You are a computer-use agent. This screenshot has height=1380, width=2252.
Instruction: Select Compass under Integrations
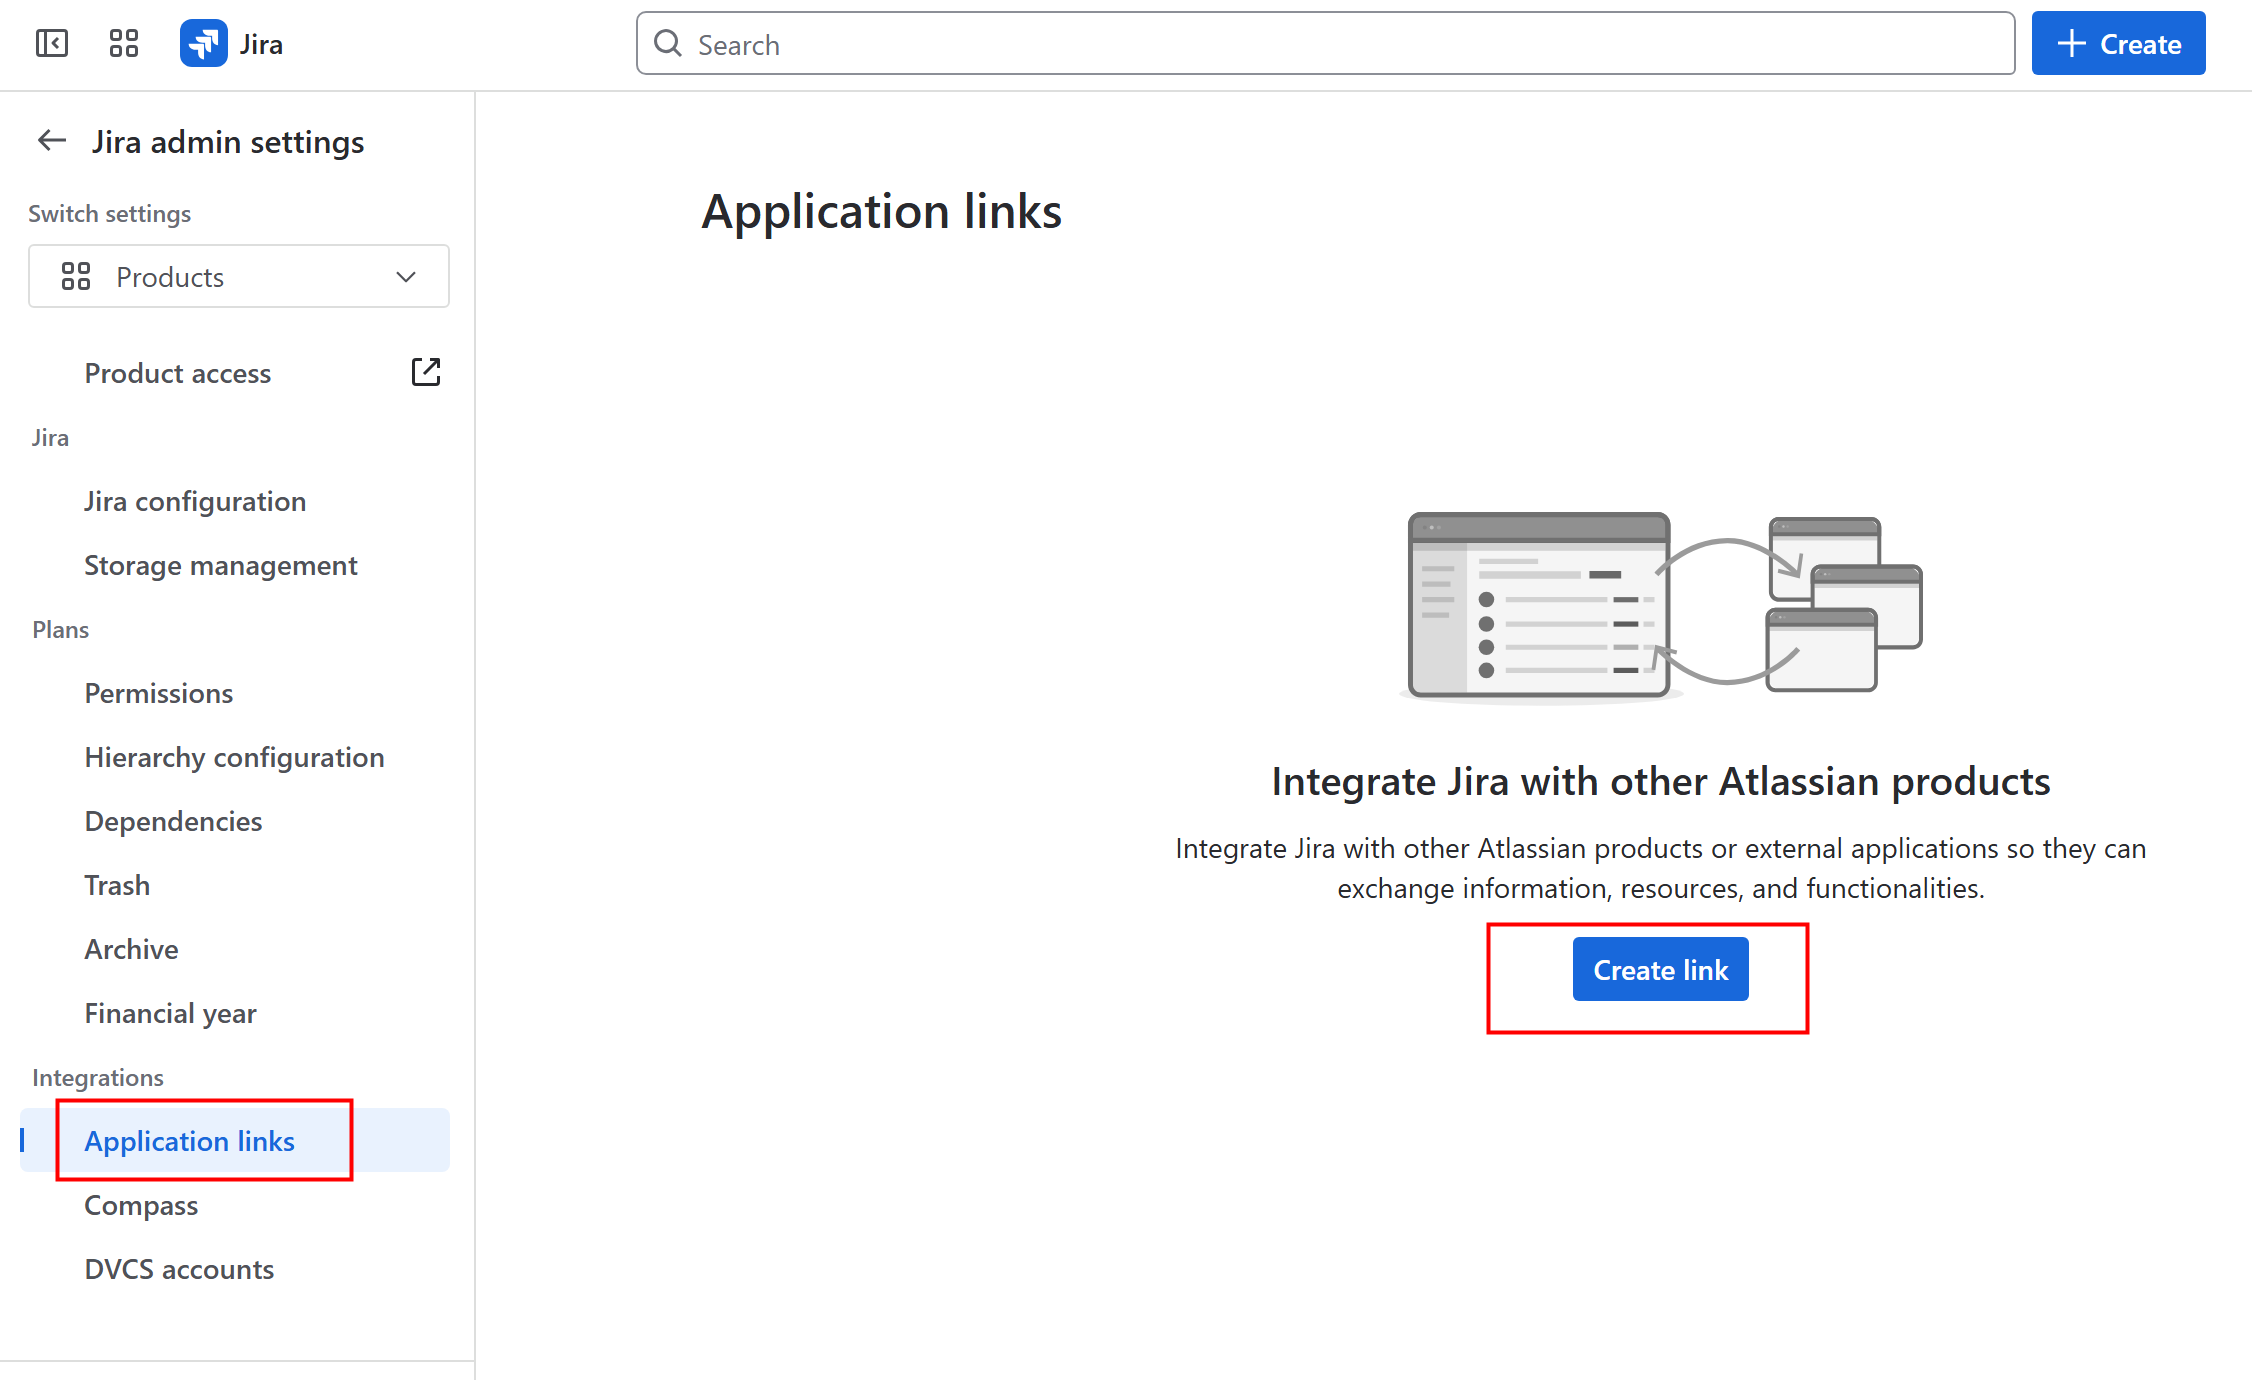point(141,1205)
